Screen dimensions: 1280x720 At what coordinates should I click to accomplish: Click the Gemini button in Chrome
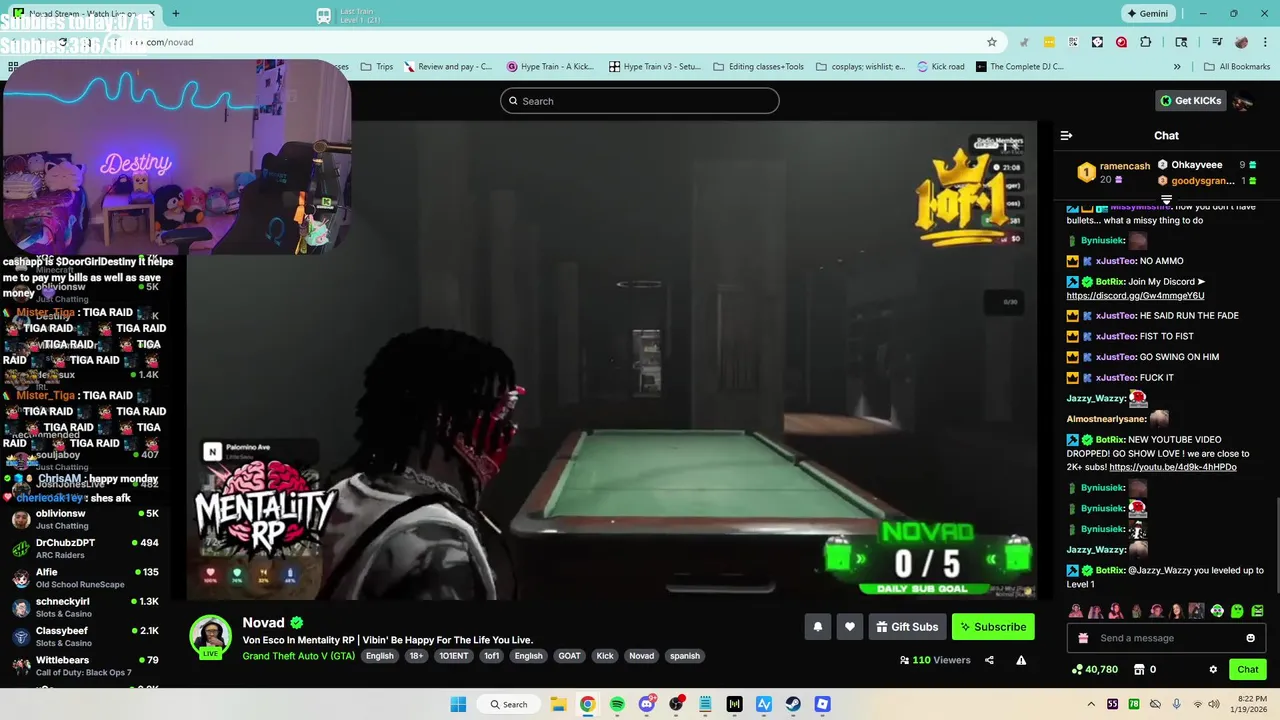(1147, 14)
